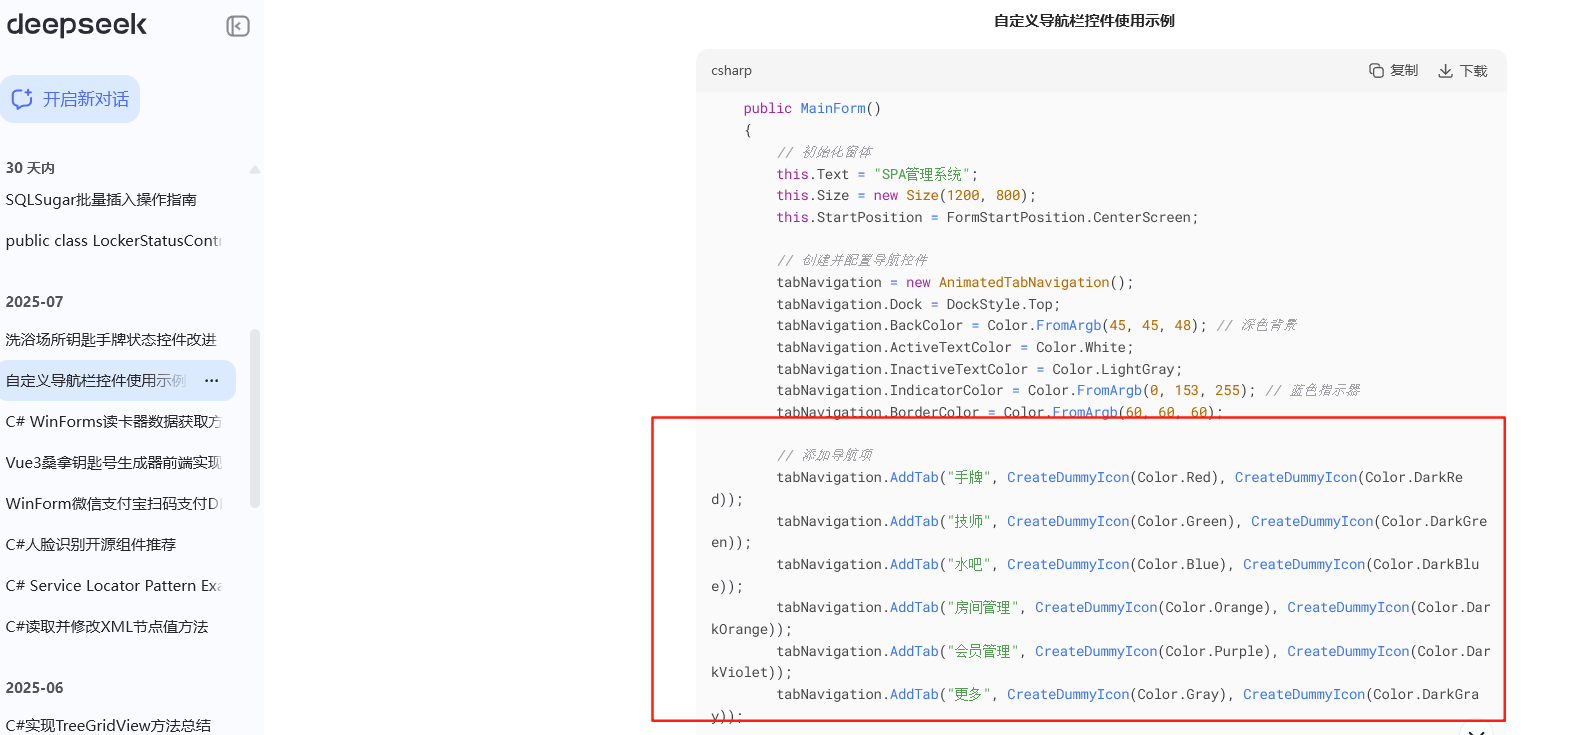Viewport: 1579px width, 735px height.
Task: Open the public class LockerStatusCont chat
Action: [113, 241]
